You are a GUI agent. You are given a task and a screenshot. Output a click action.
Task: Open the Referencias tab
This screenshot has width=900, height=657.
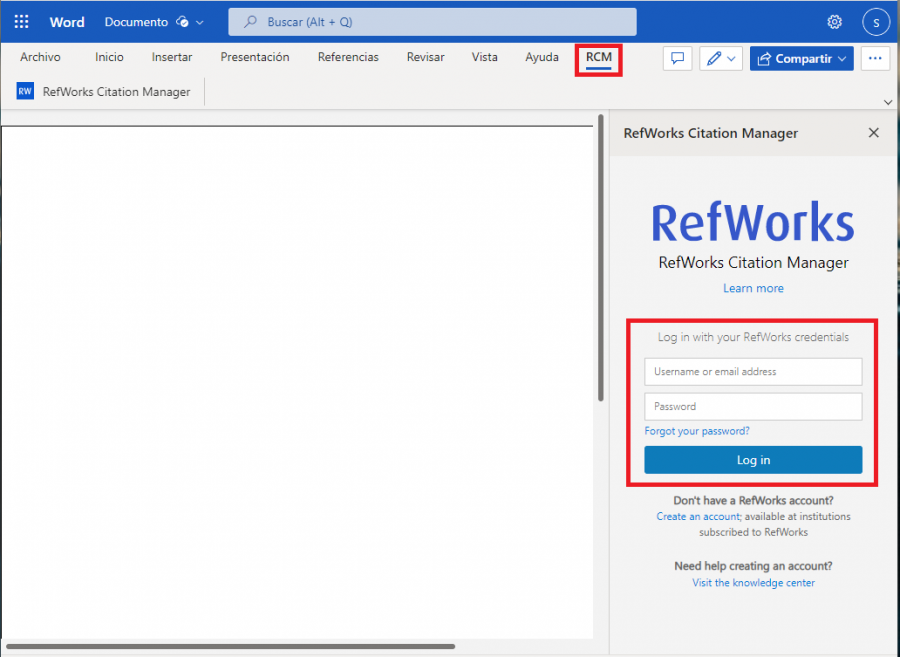point(348,57)
